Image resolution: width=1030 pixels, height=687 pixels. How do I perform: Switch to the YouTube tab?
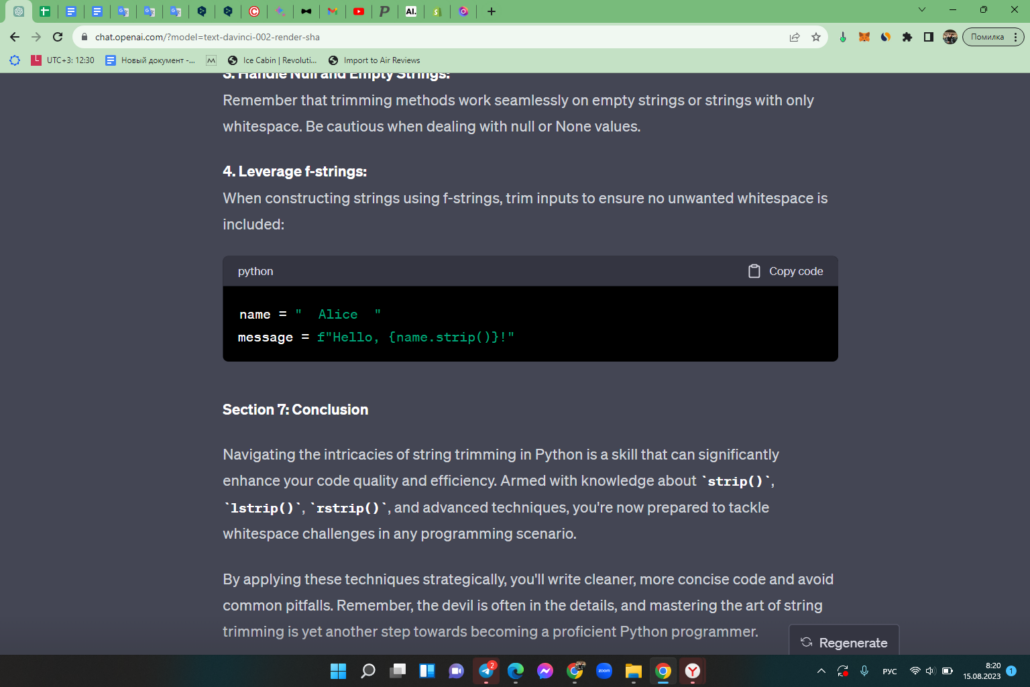pyautogui.click(x=359, y=11)
